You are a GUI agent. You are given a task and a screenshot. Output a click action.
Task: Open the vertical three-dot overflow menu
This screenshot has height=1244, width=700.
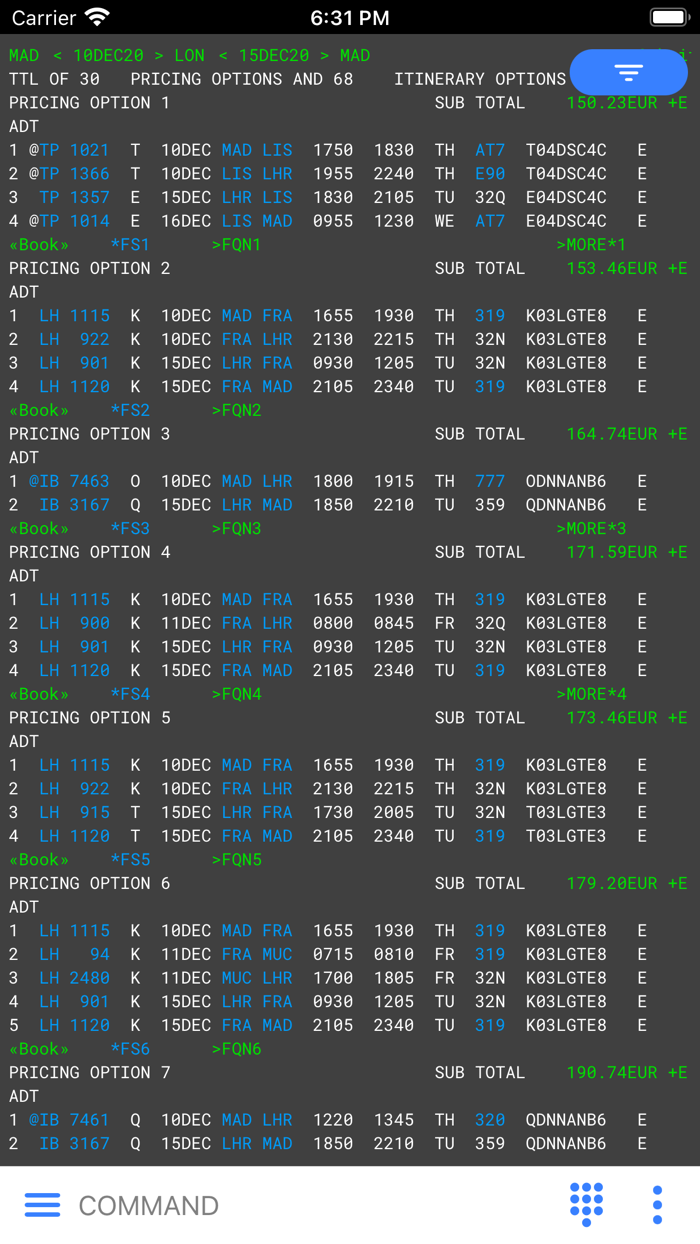657,1205
